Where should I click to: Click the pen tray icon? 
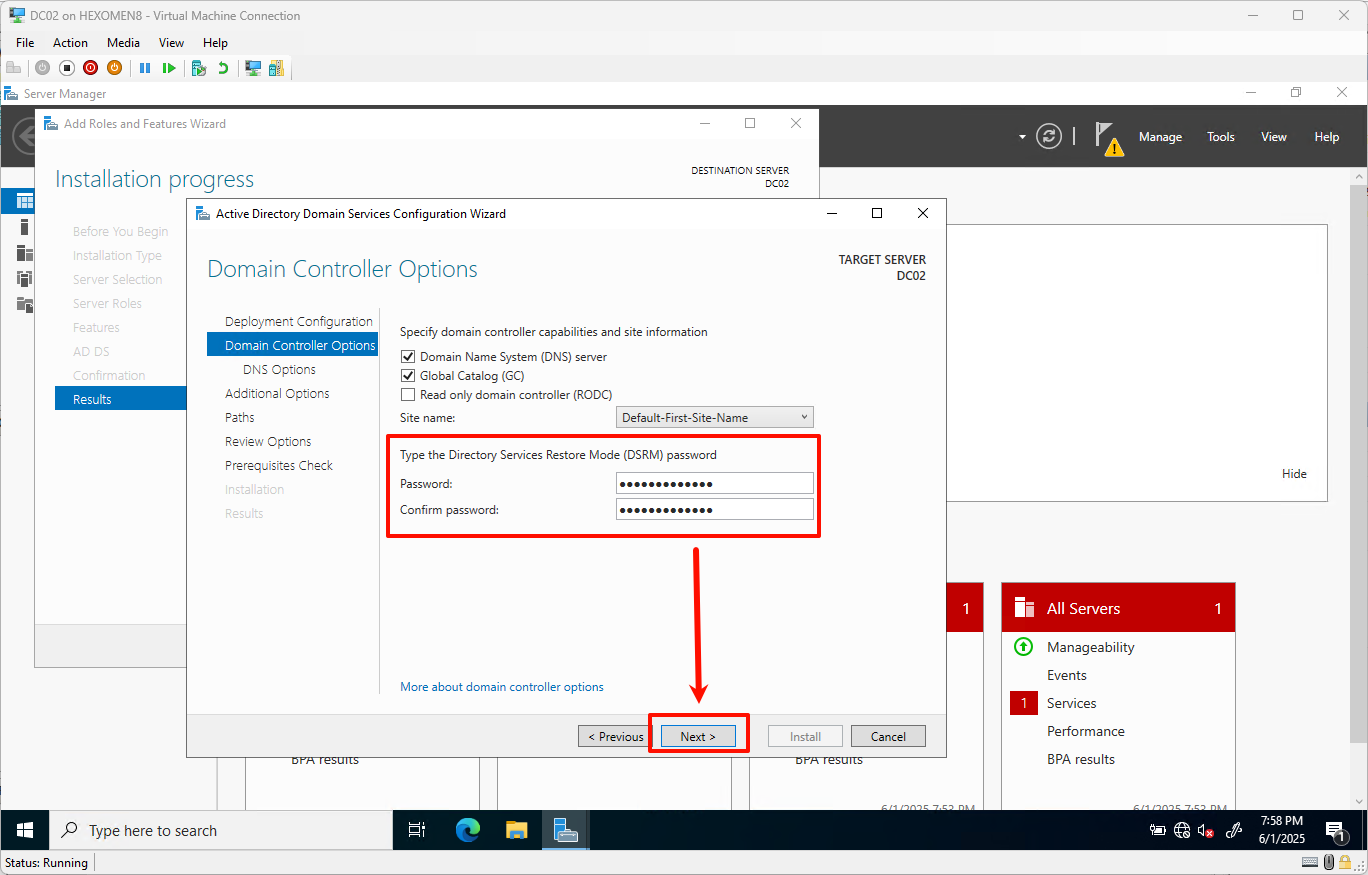click(x=1233, y=830)
